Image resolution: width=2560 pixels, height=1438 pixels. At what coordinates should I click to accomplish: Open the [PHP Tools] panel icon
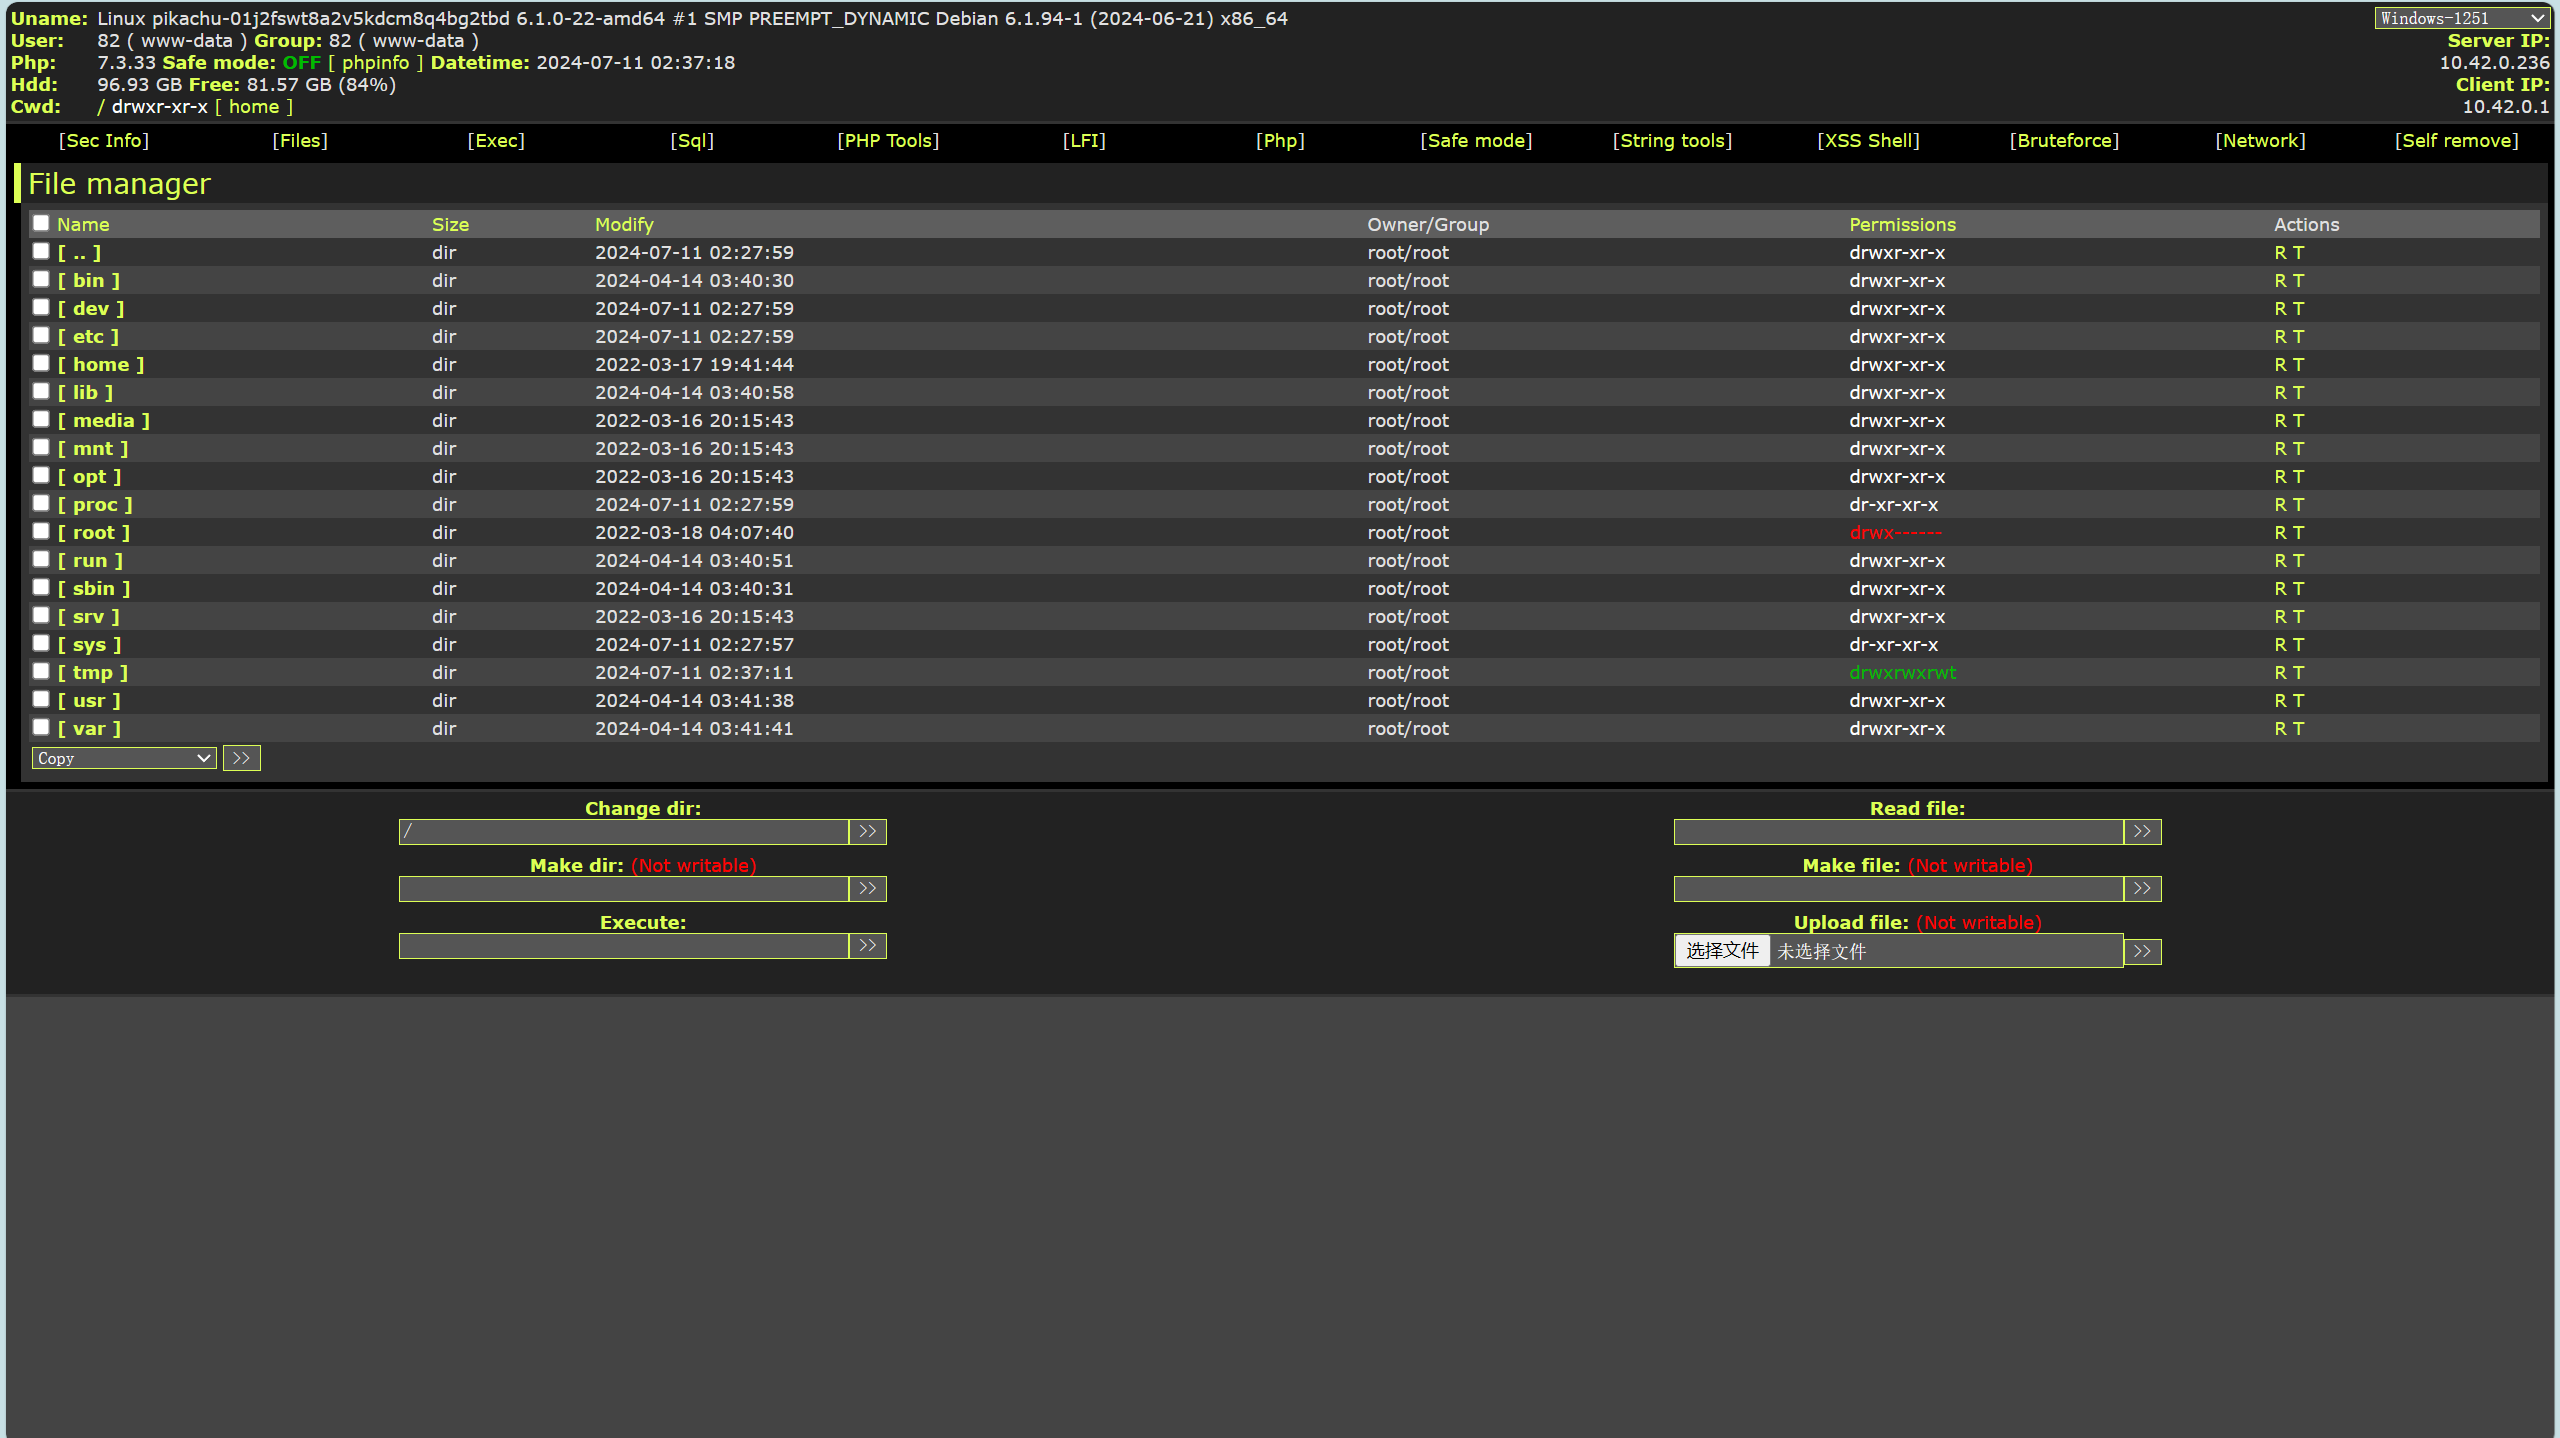click(x=888, y=139)
